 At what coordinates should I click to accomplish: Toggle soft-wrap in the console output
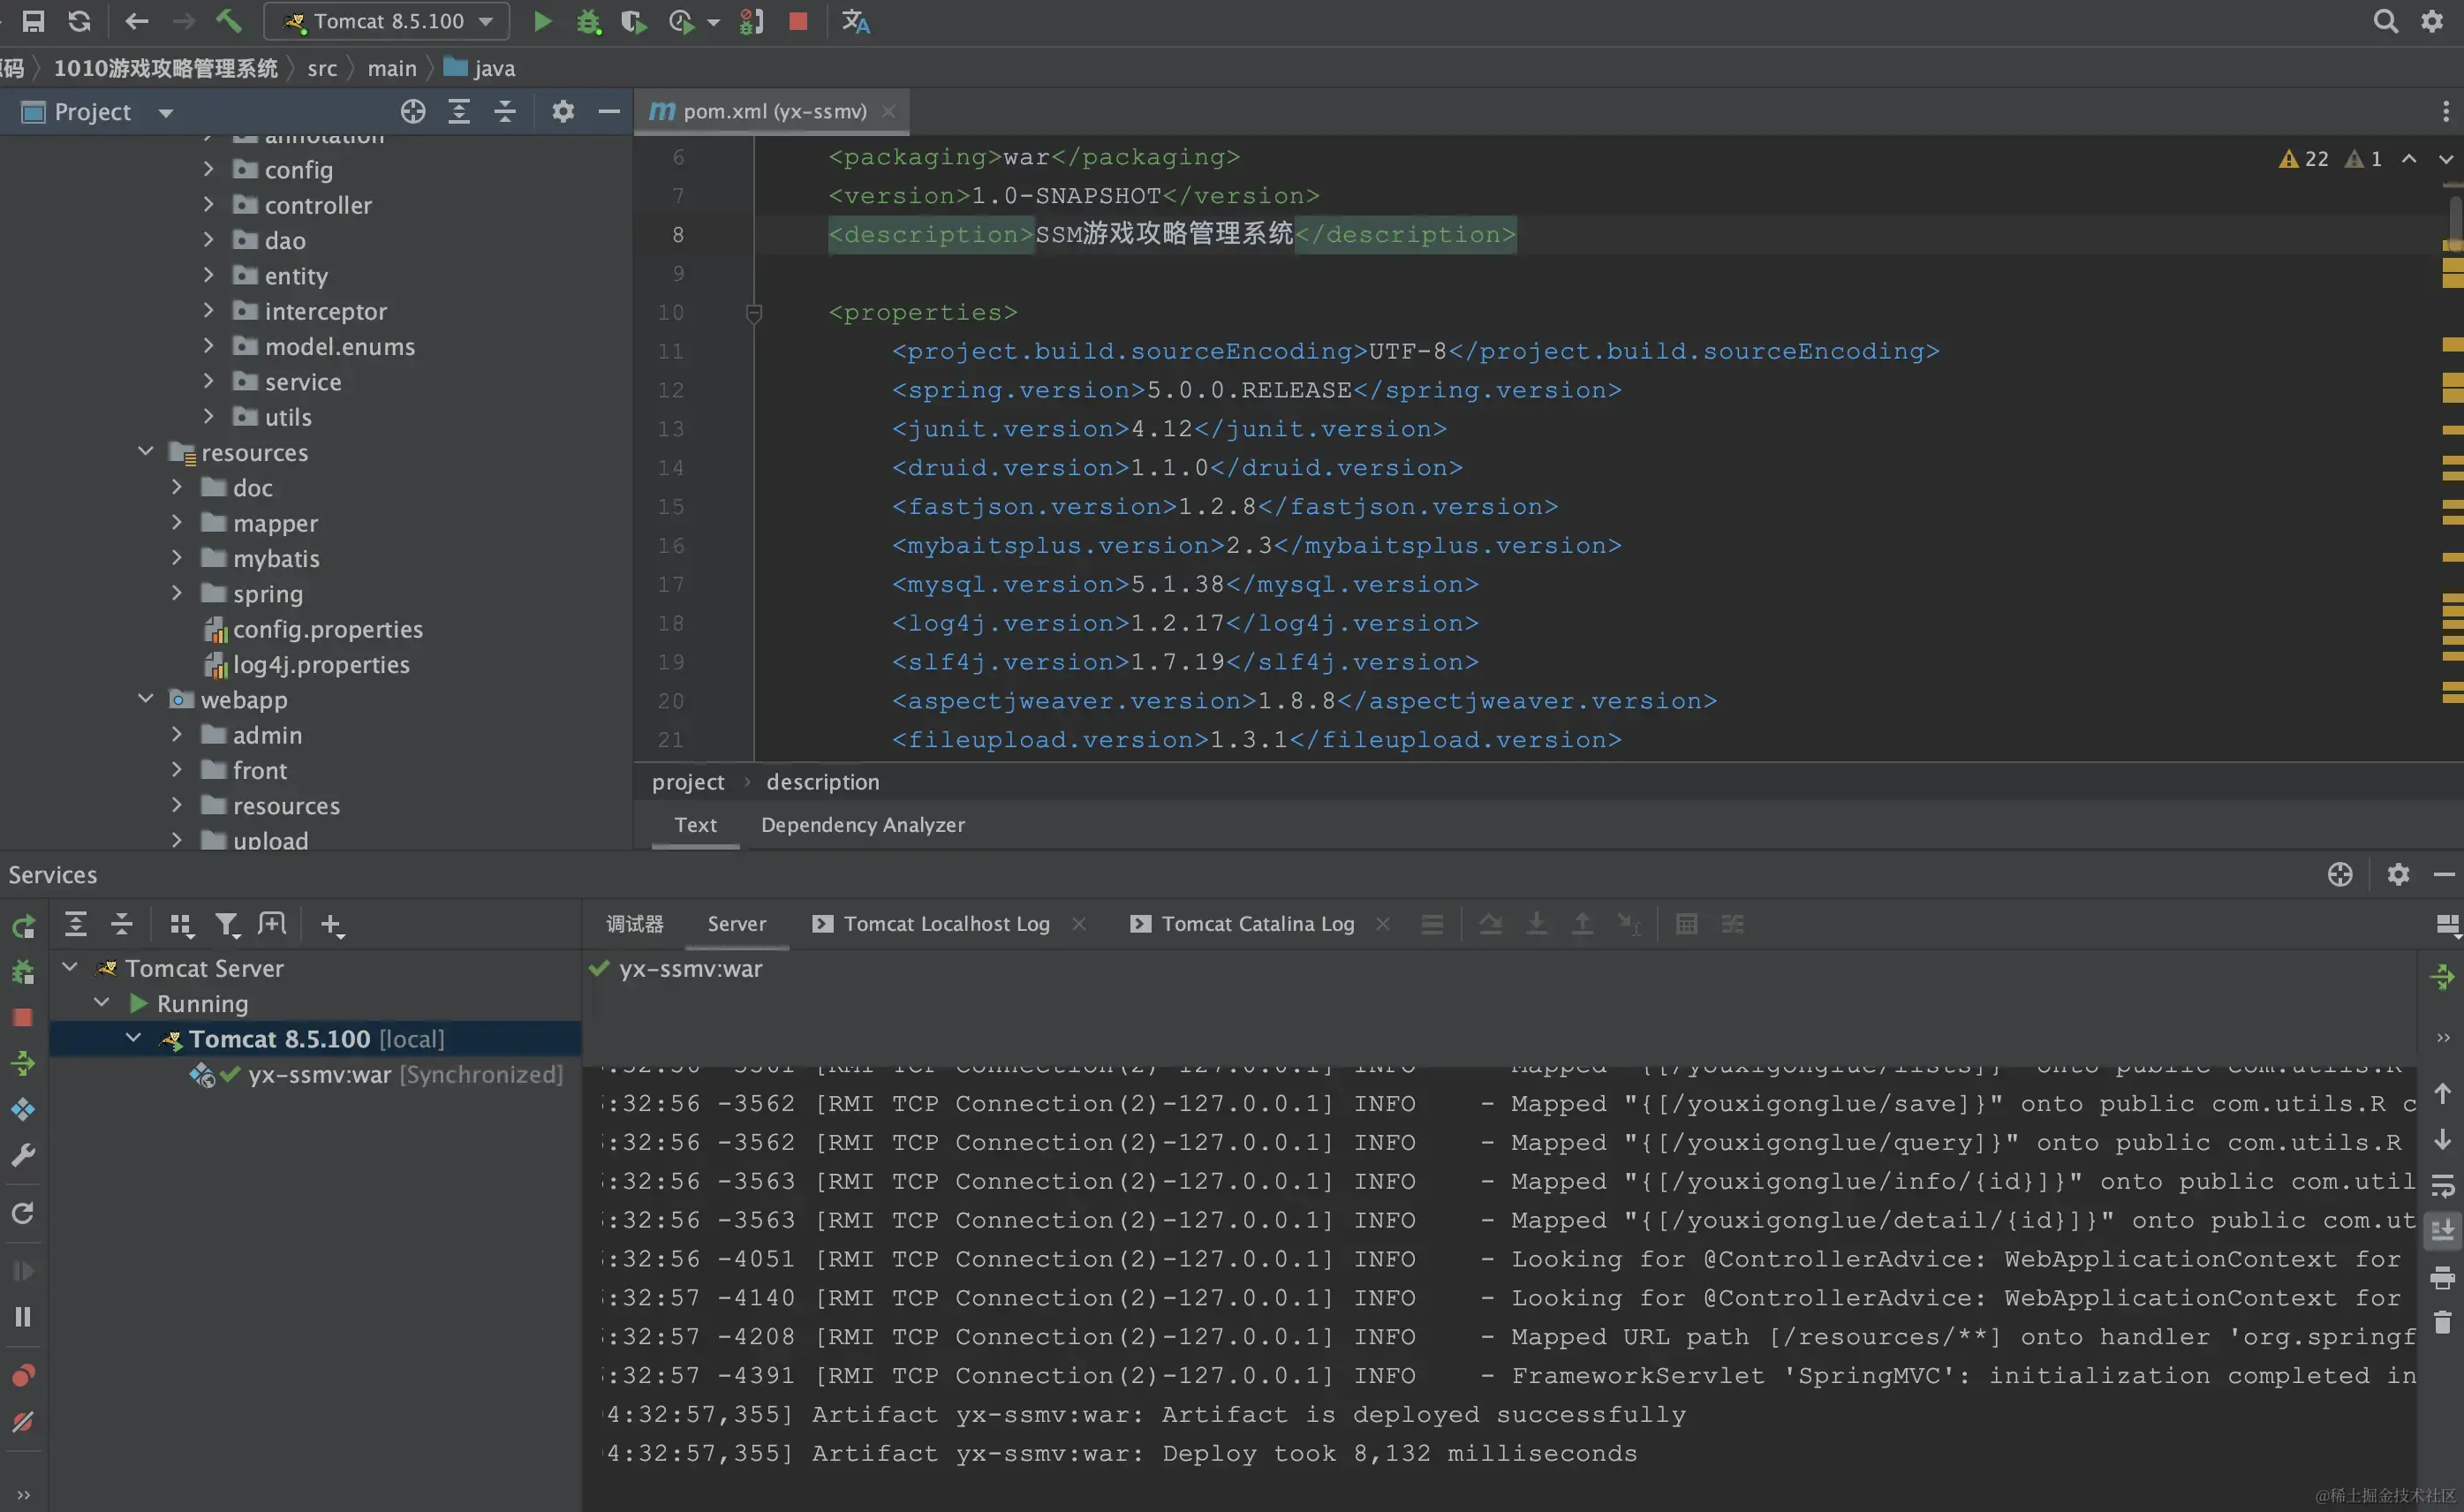coord(2442,1186)
